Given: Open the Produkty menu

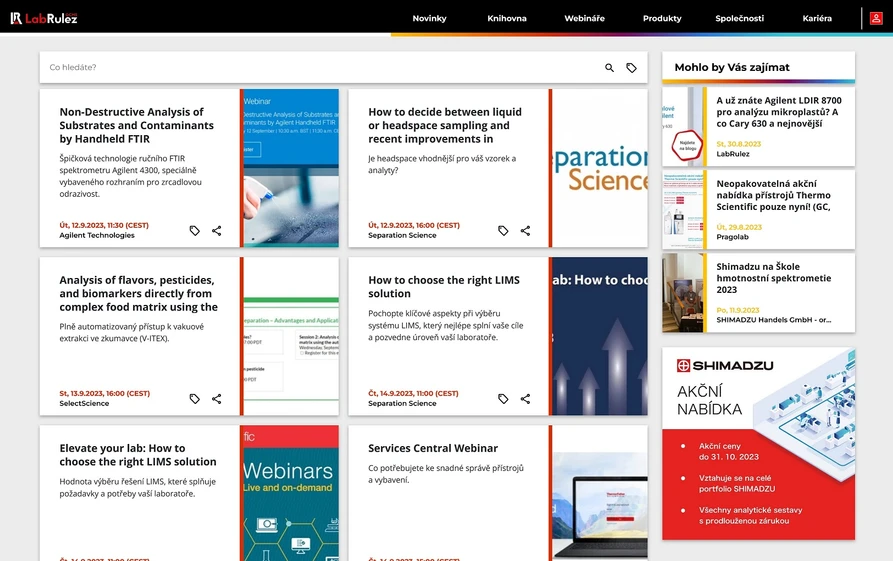Looking at the screenshot, I should click(662, 18).
